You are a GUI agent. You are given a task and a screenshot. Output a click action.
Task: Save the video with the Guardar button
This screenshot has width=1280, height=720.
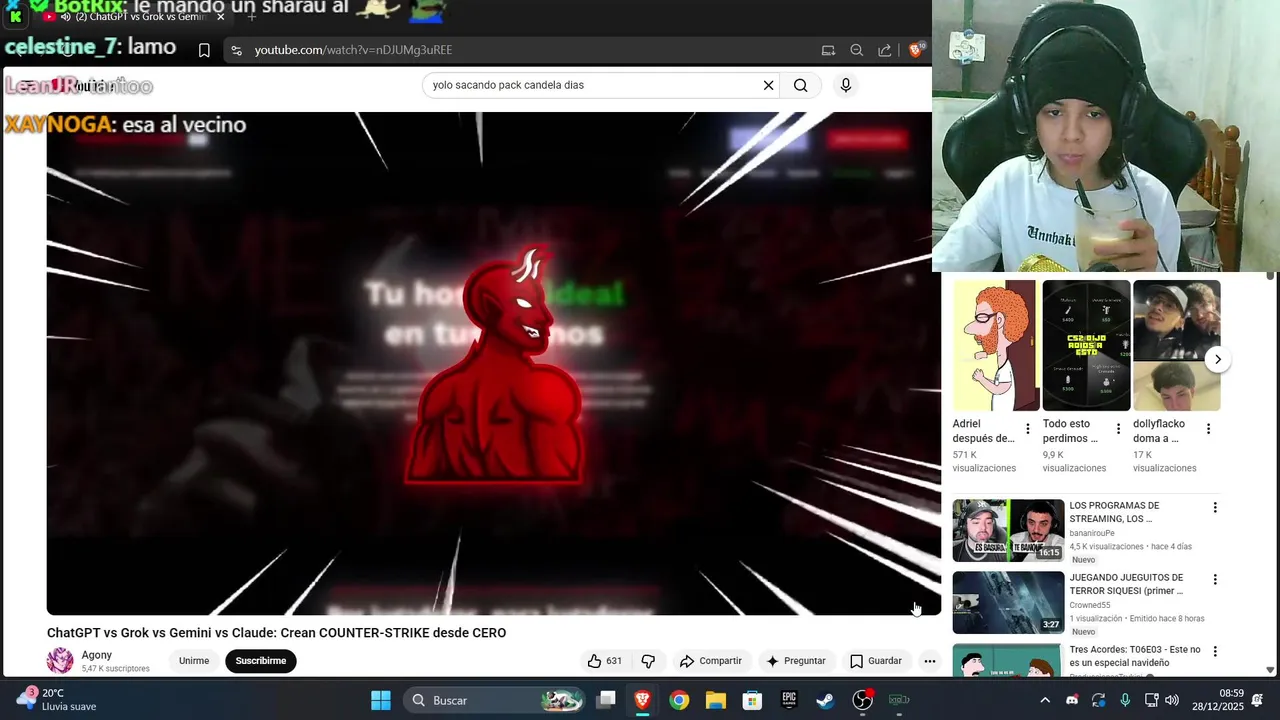pyautogui.click(x=876, y=661)
